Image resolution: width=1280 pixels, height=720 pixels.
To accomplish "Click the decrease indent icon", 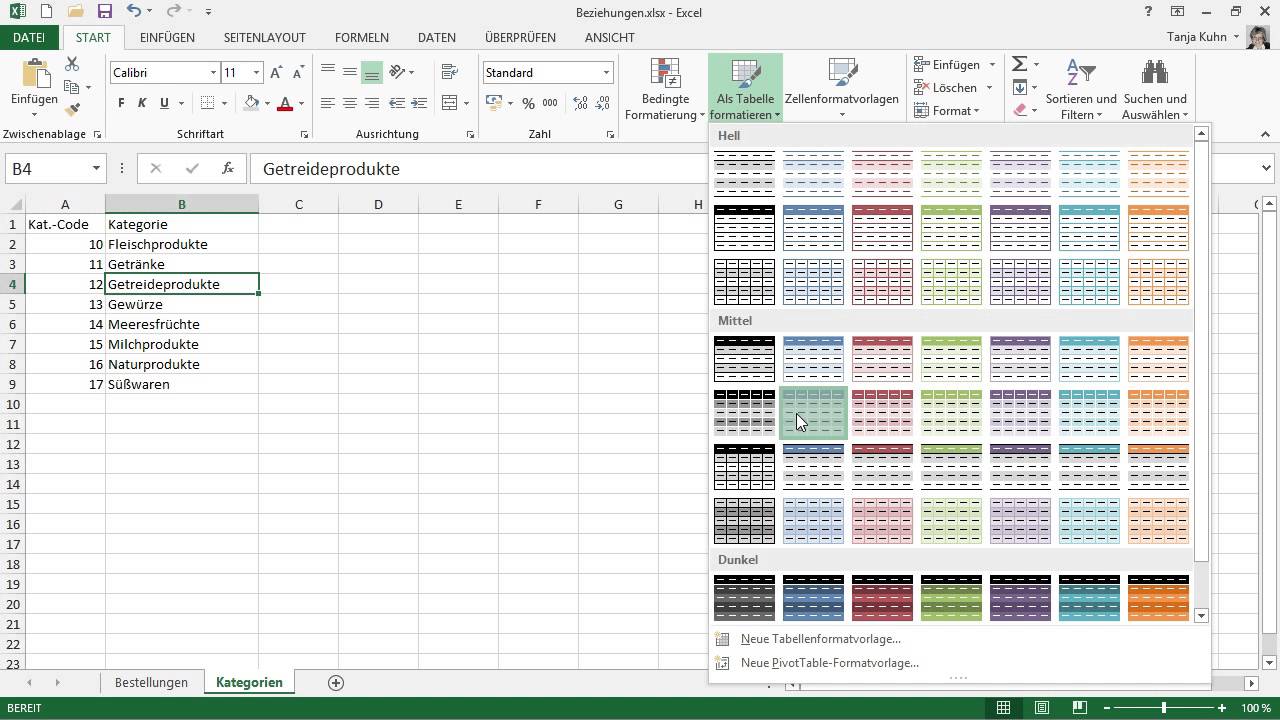I will pyautogui.click(x=398, y=103).
